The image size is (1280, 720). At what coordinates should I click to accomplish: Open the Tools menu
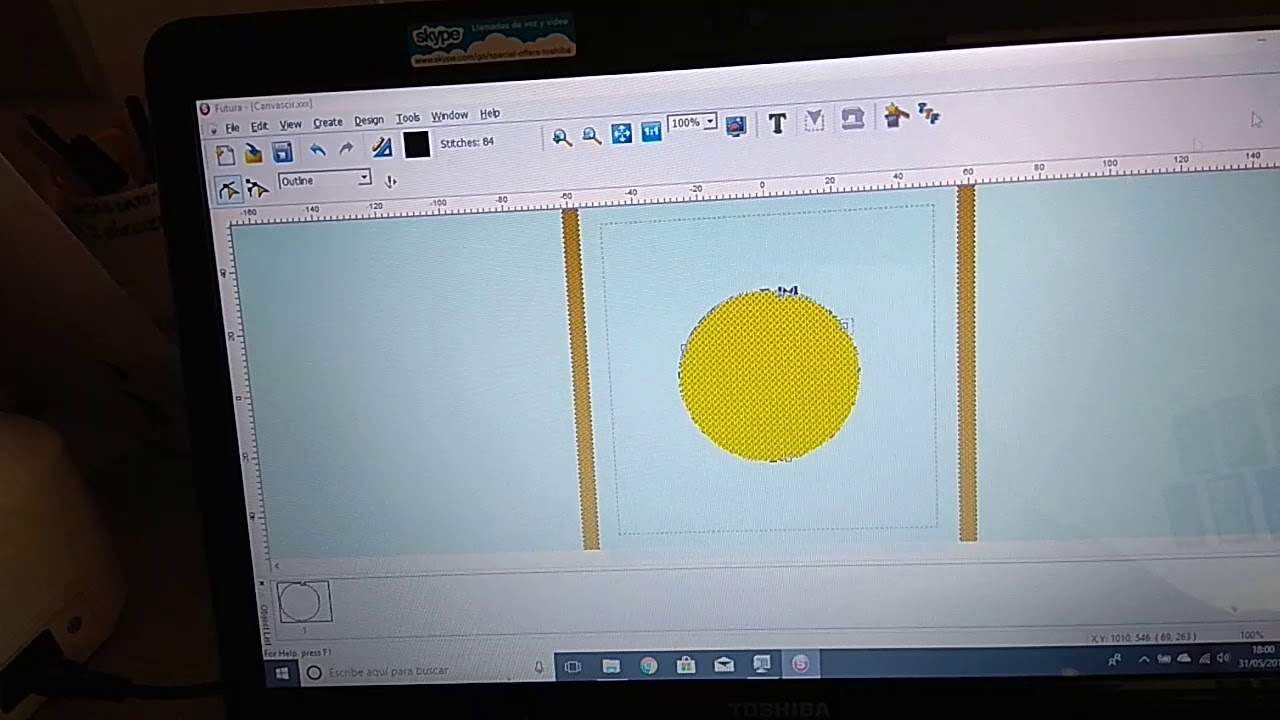(x=408, y=118)
